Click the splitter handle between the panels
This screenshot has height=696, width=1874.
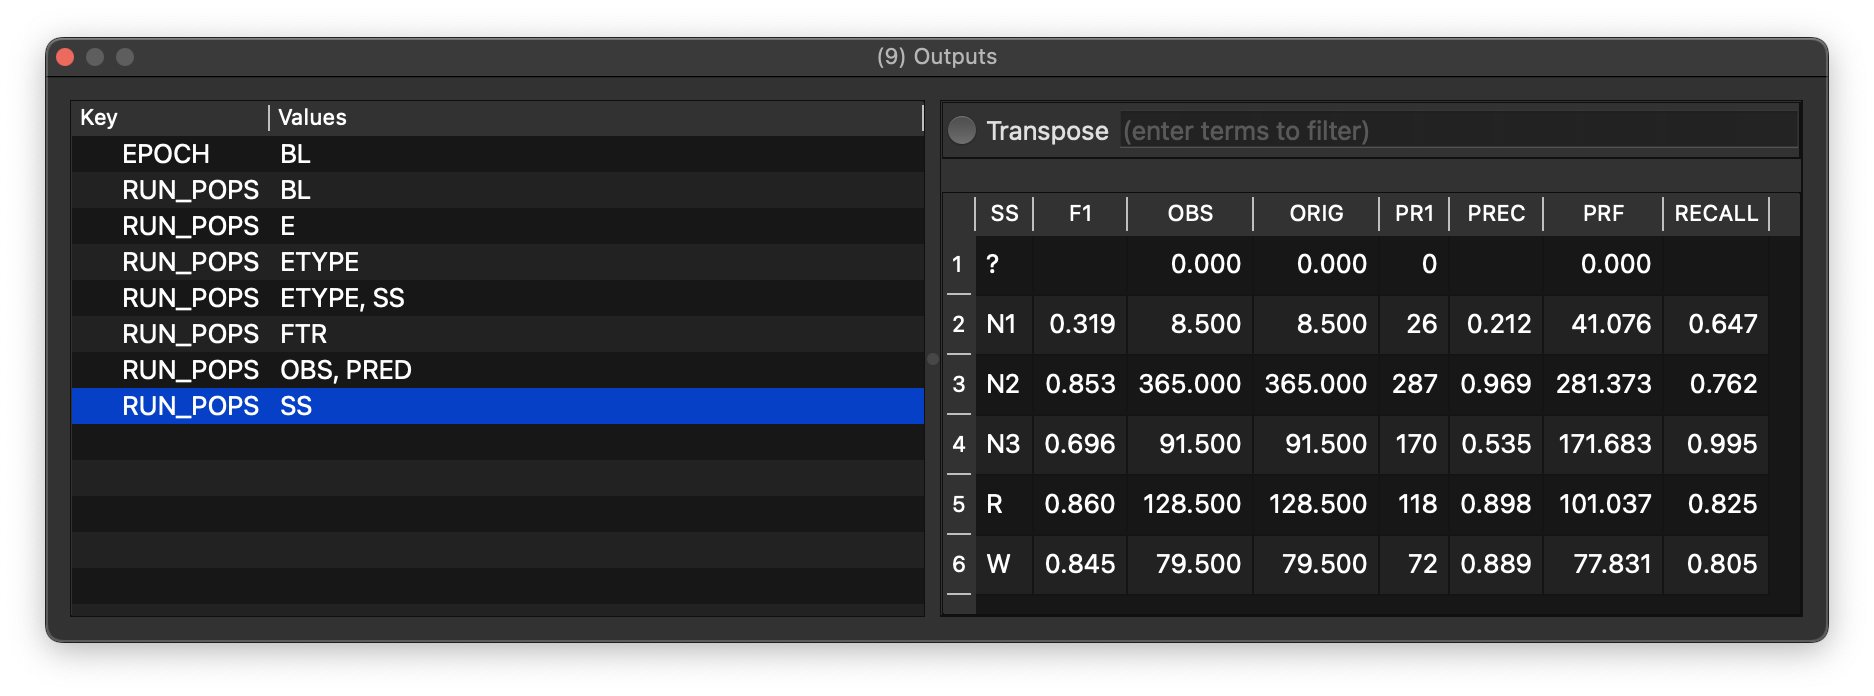tap(933, 359)
